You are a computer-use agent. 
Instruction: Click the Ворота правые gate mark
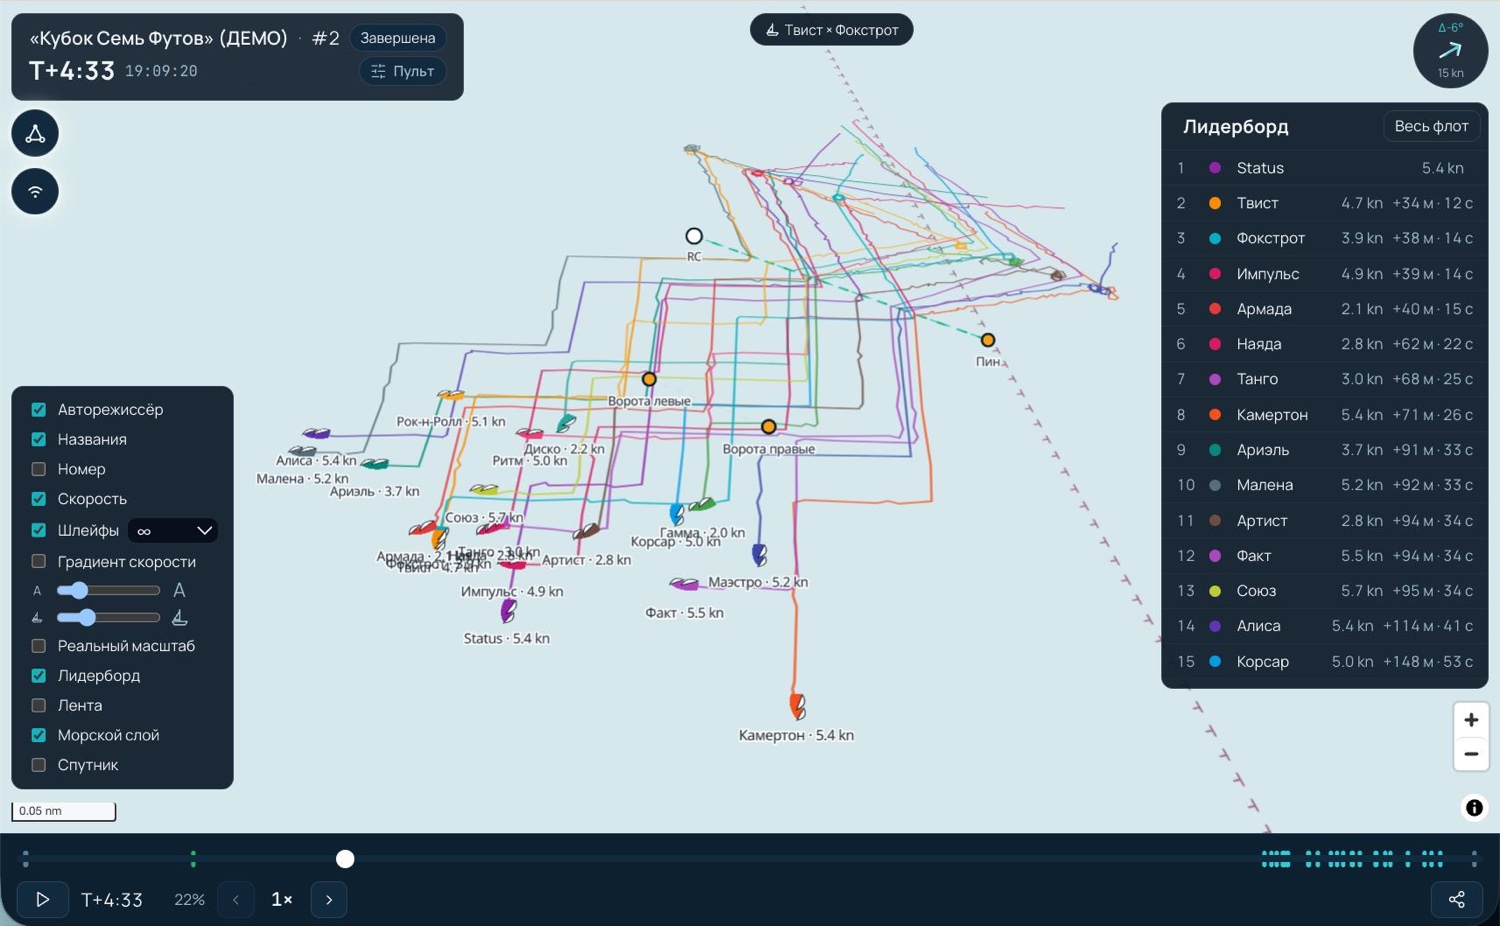(768, 427)
